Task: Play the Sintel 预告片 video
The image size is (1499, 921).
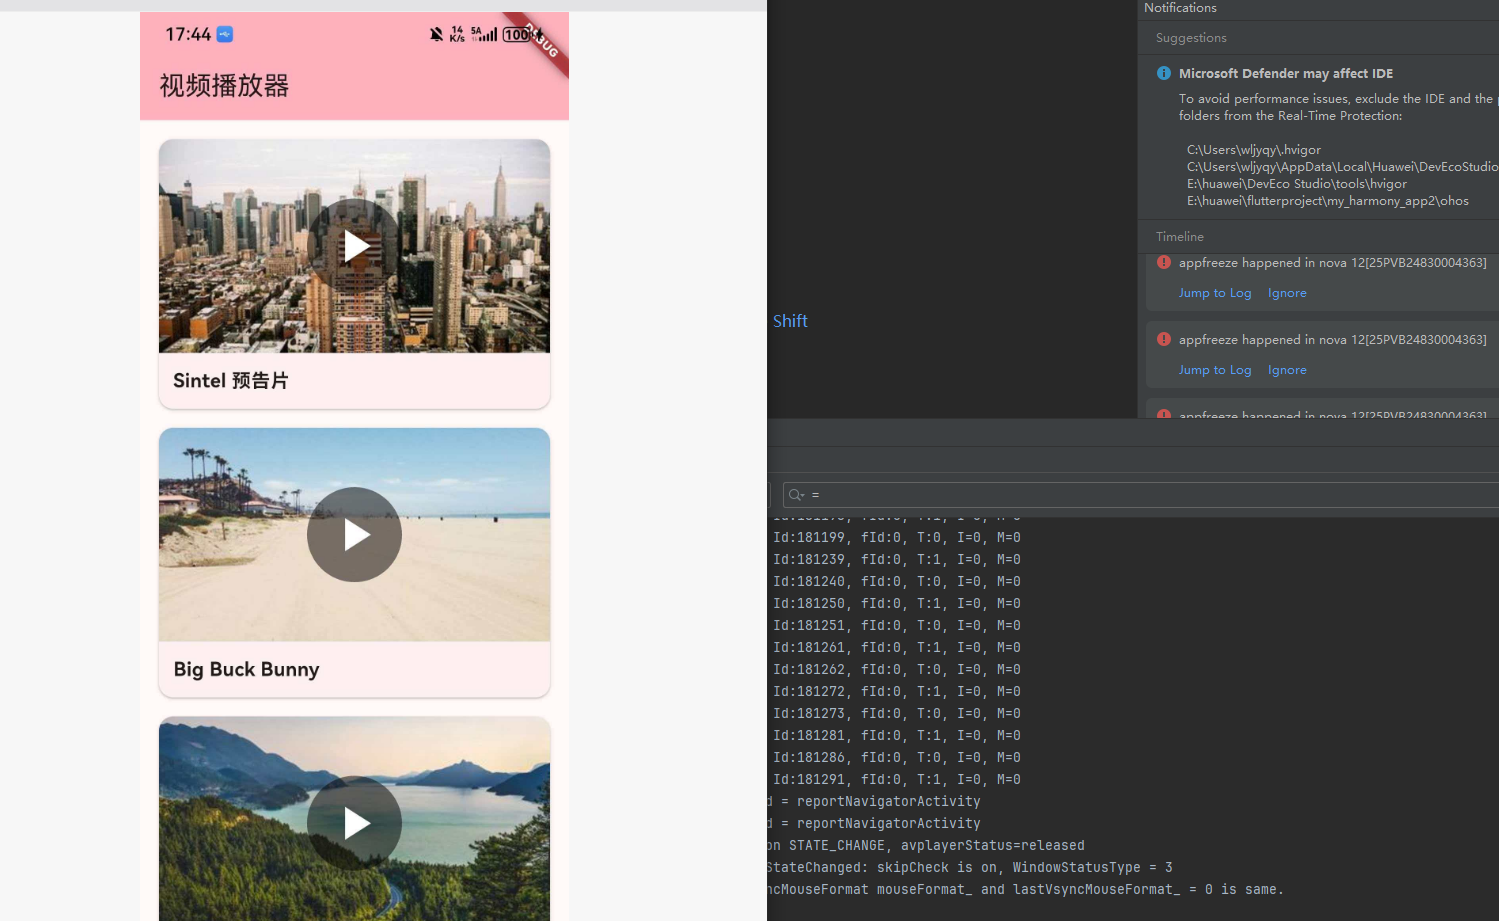Action: pyautogui.click(x=354, y=246)
